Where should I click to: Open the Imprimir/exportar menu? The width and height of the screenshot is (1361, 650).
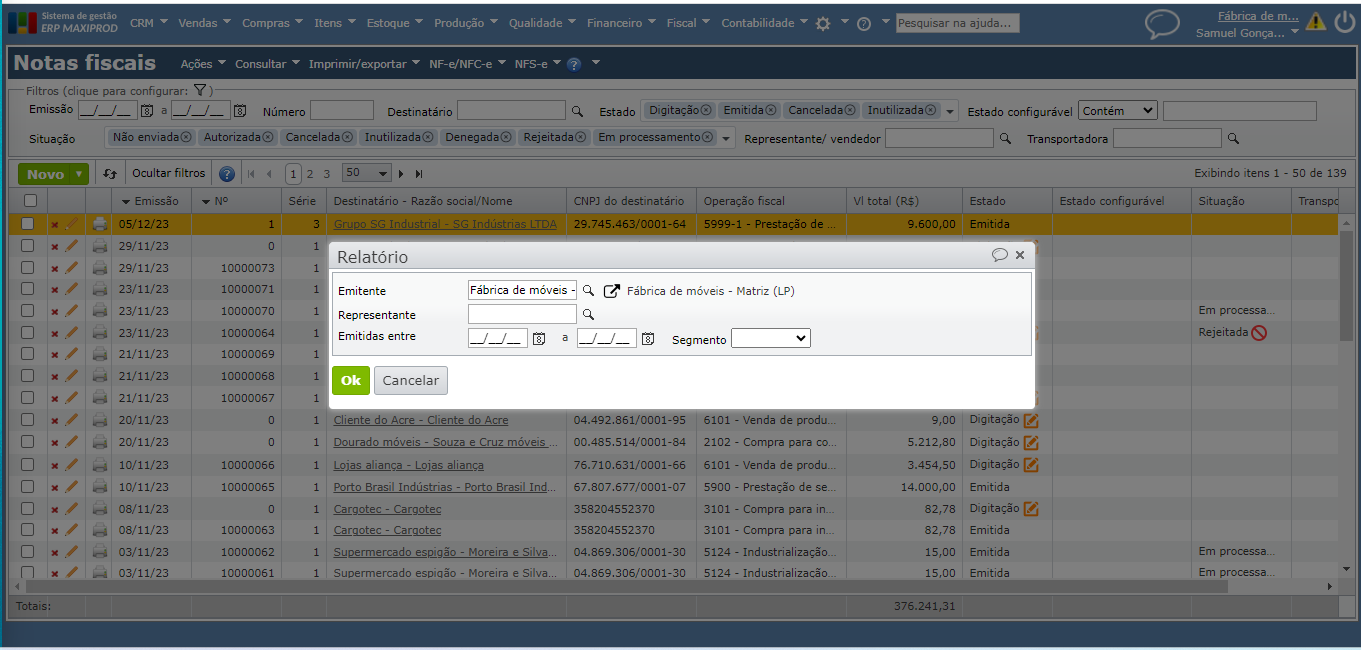click(364, 64)
